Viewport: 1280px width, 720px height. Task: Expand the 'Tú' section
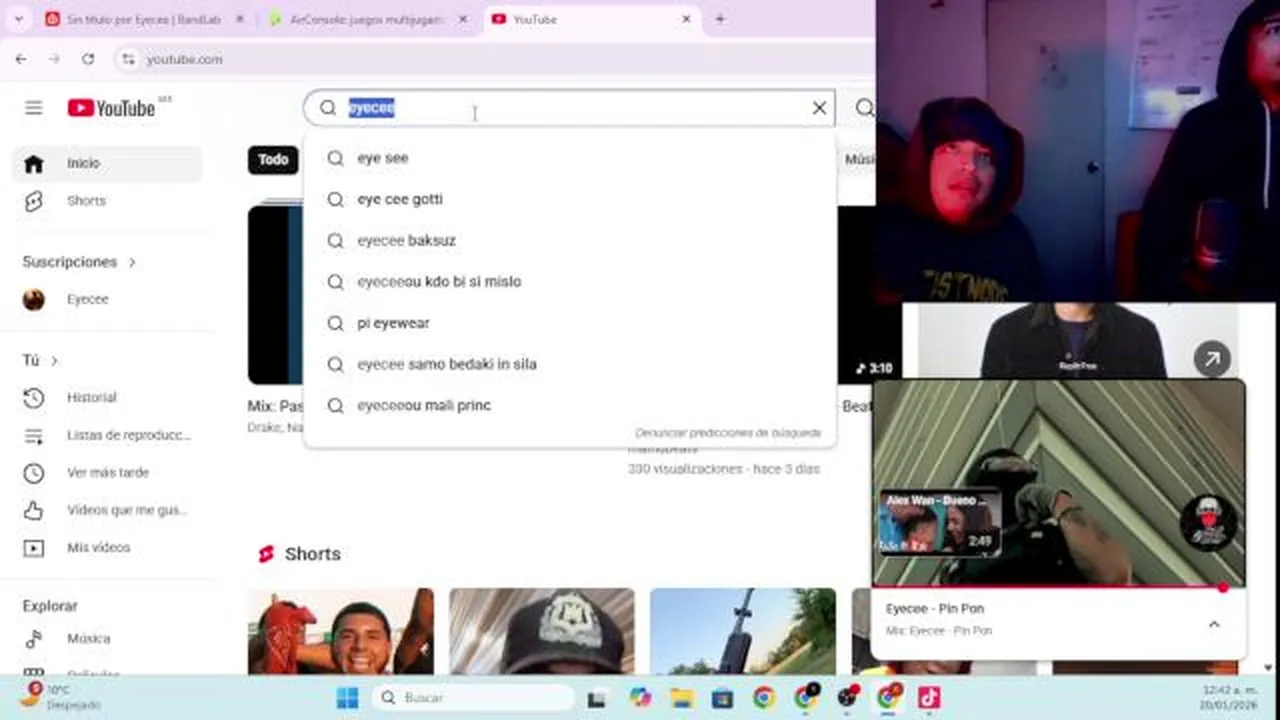40,360
